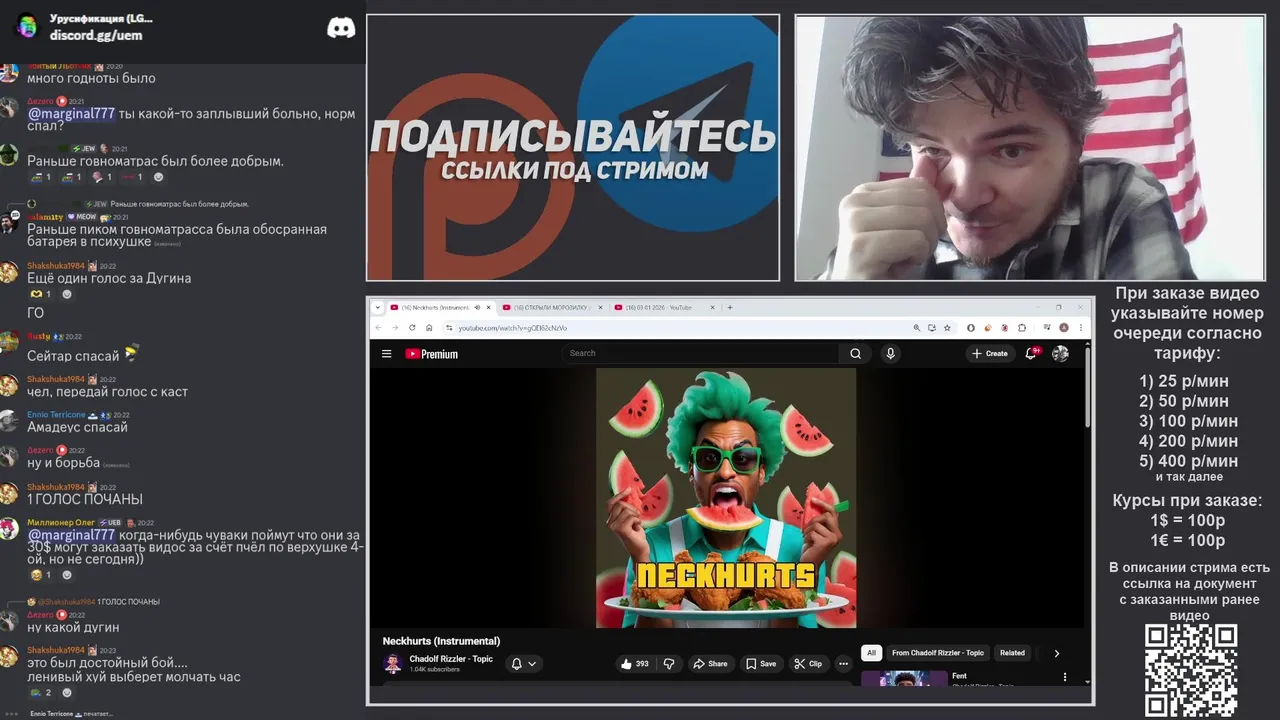
Task: View site information icon in address bar
Action: (450, 328)
